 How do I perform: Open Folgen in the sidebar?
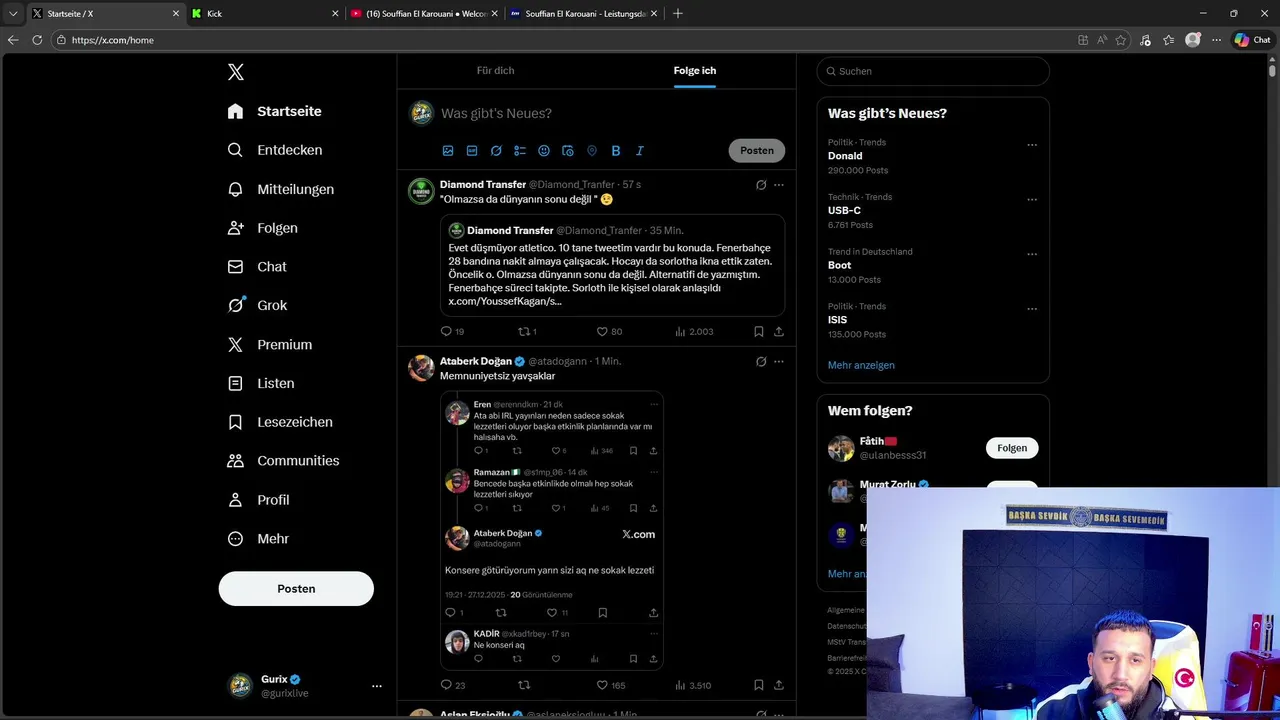(x=262, y=228)
